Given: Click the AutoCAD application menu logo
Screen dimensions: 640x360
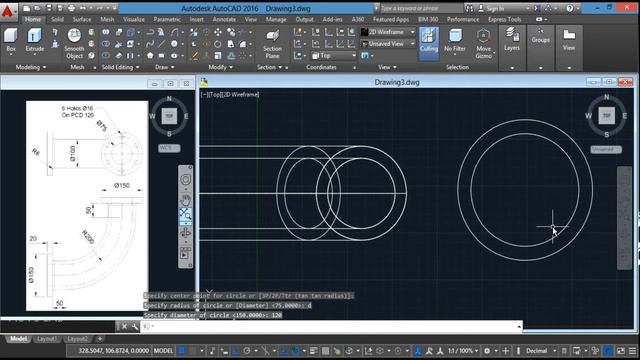Looking at the screenshot, I should click(8, 11).
